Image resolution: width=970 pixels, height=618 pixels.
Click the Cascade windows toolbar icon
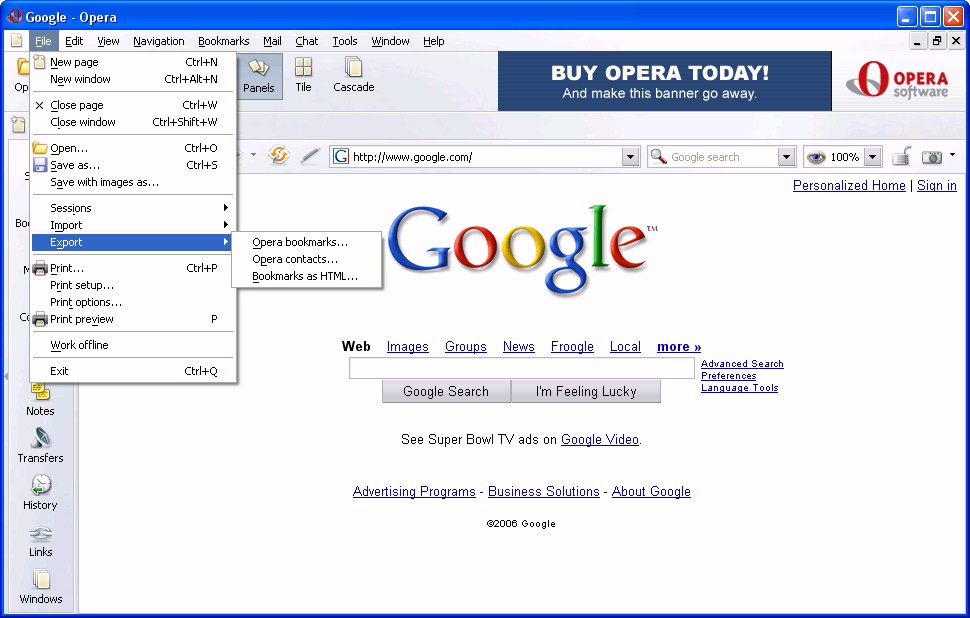353,74
